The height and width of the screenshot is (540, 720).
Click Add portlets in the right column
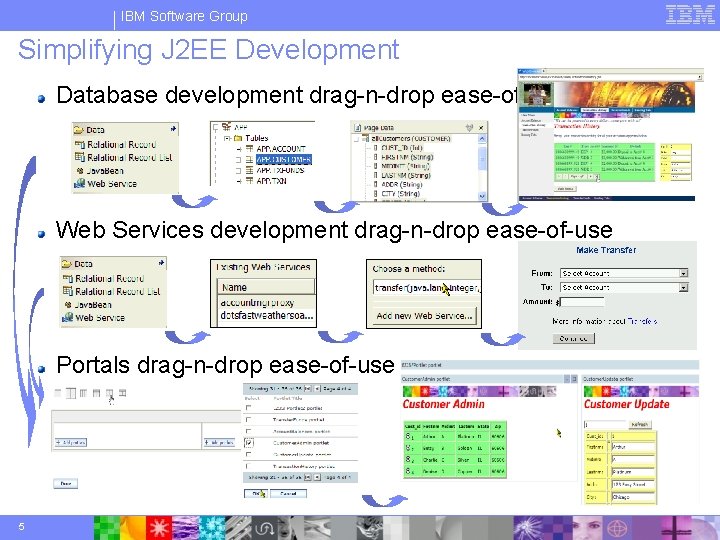219,442
